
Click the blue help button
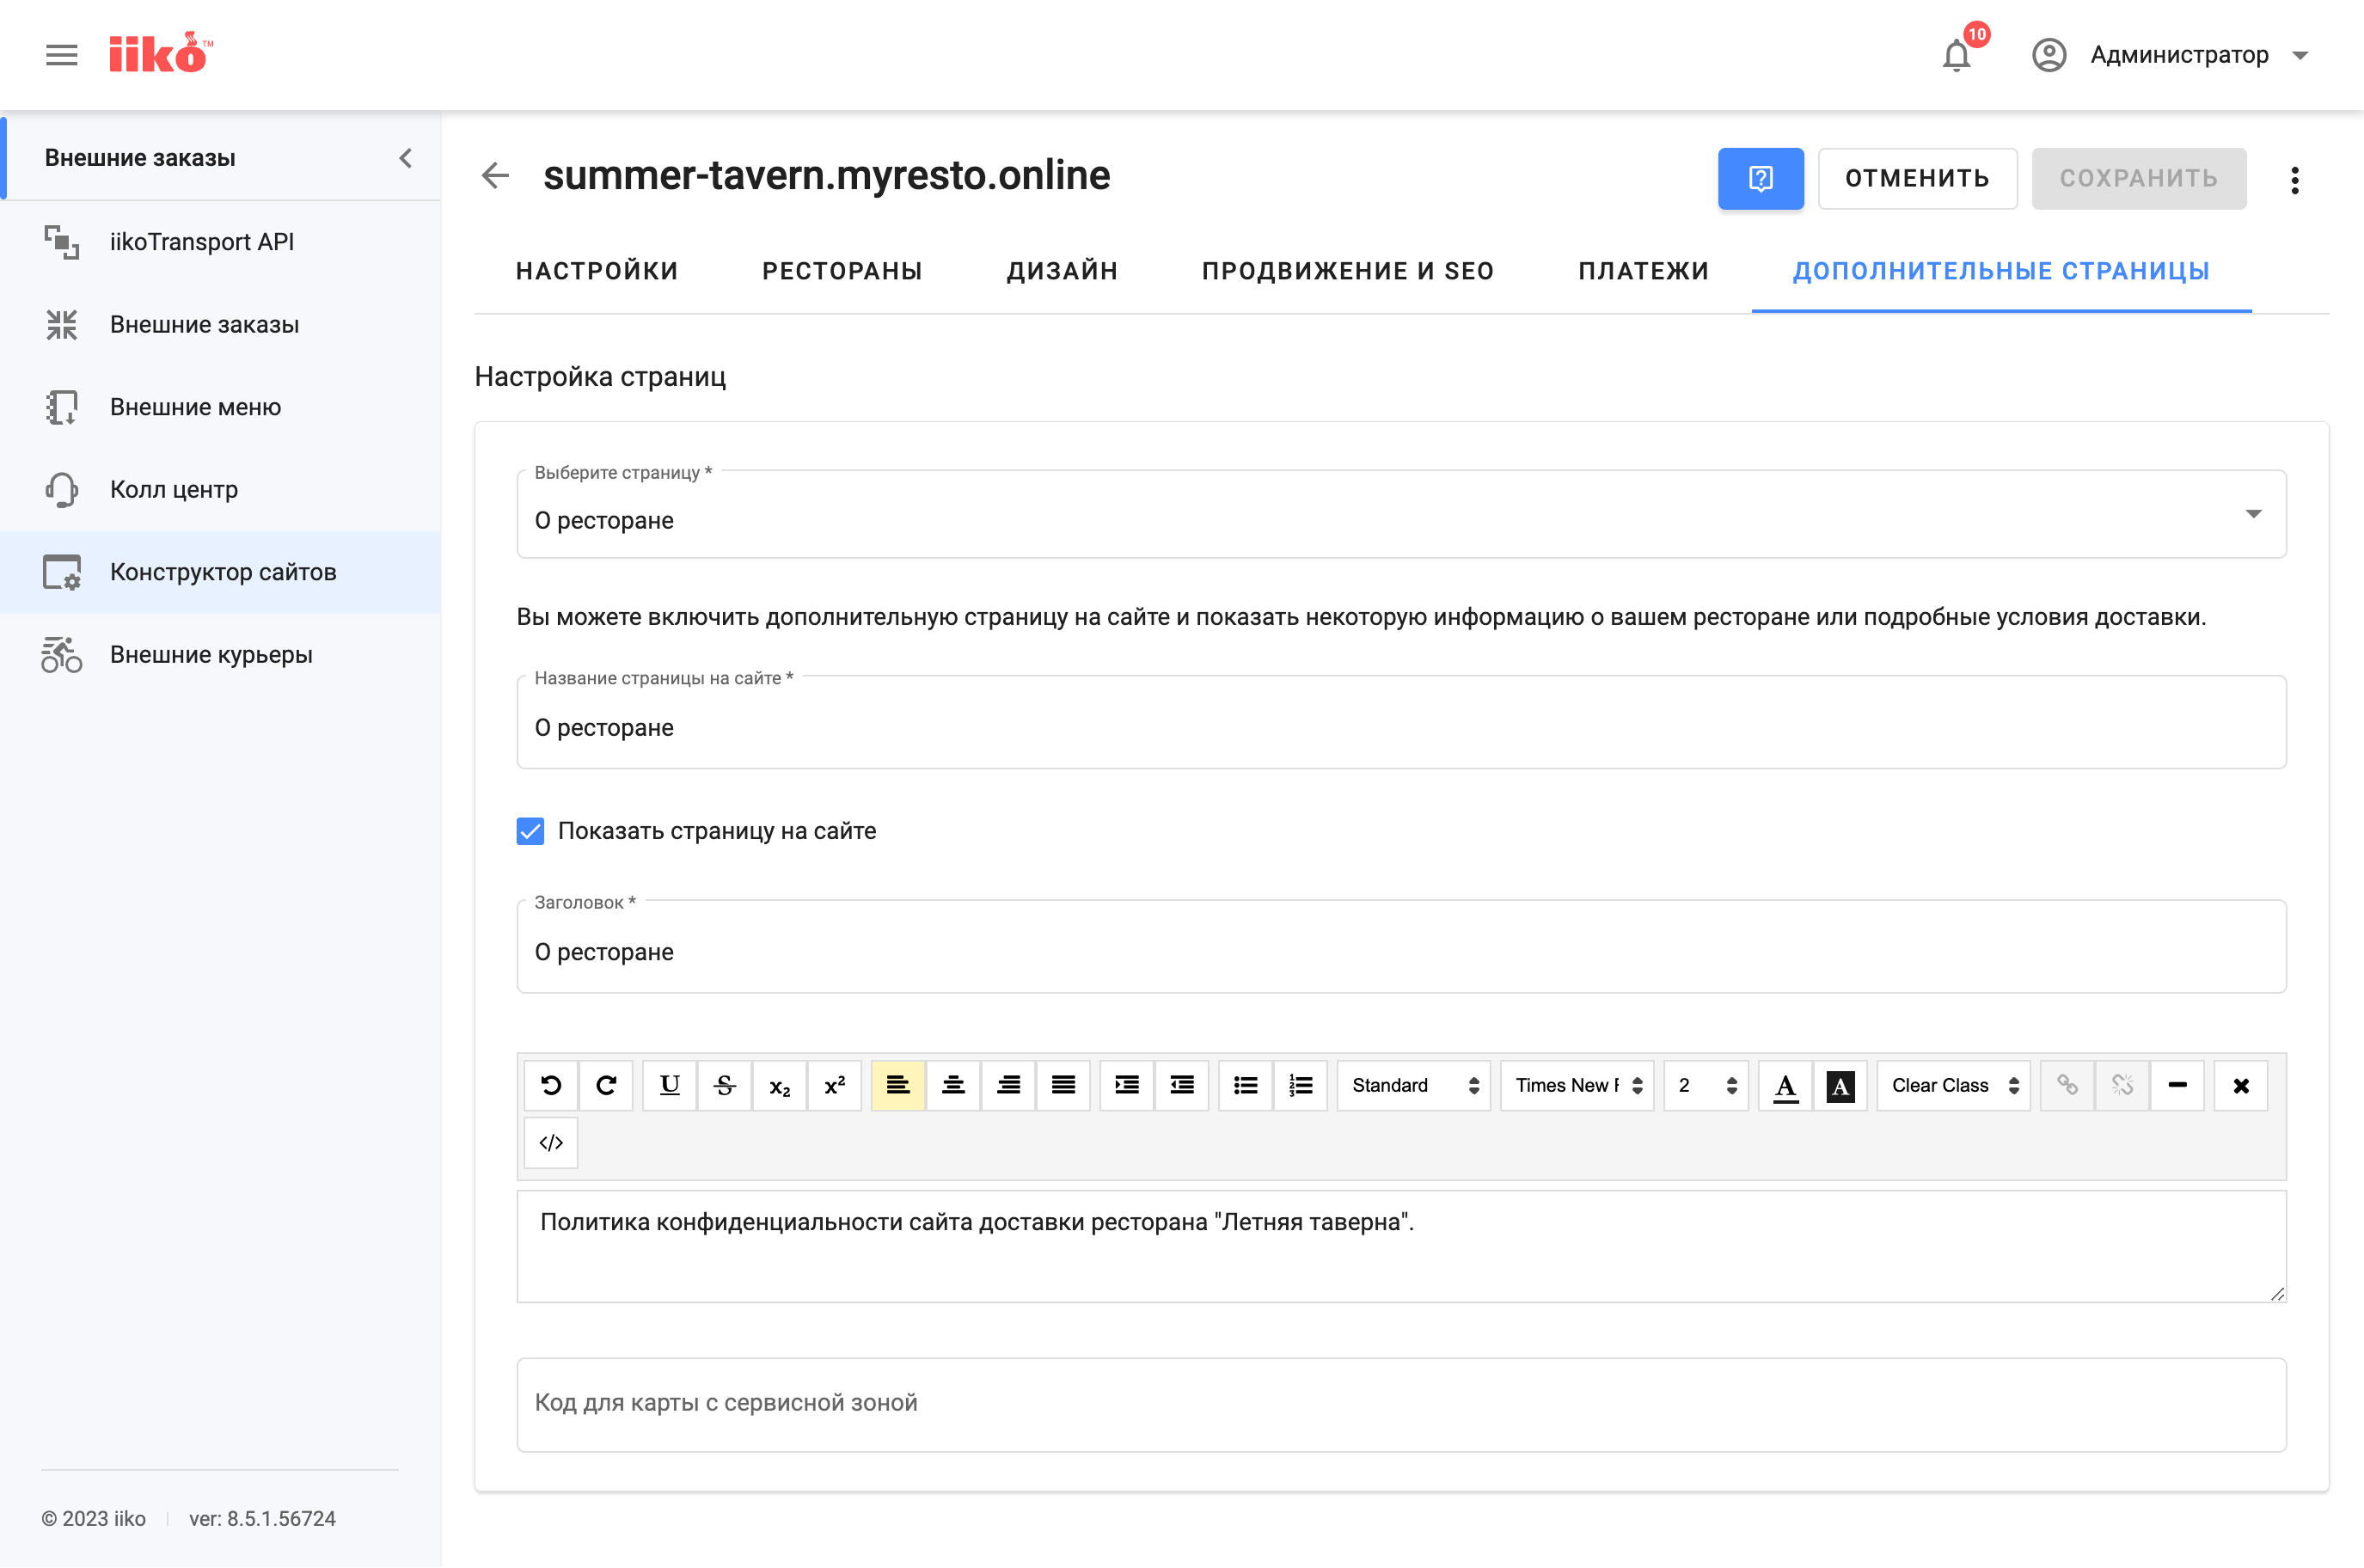(x=1760, y=179)
